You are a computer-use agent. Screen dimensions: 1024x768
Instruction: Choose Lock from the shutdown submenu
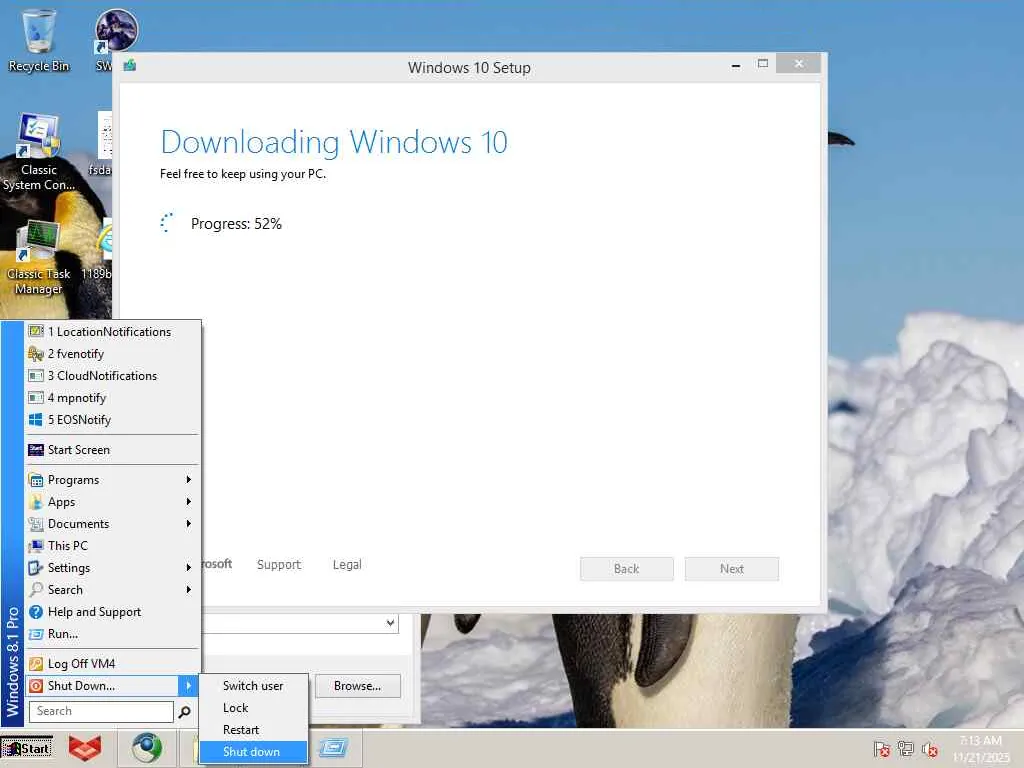[x=253, y=708]
